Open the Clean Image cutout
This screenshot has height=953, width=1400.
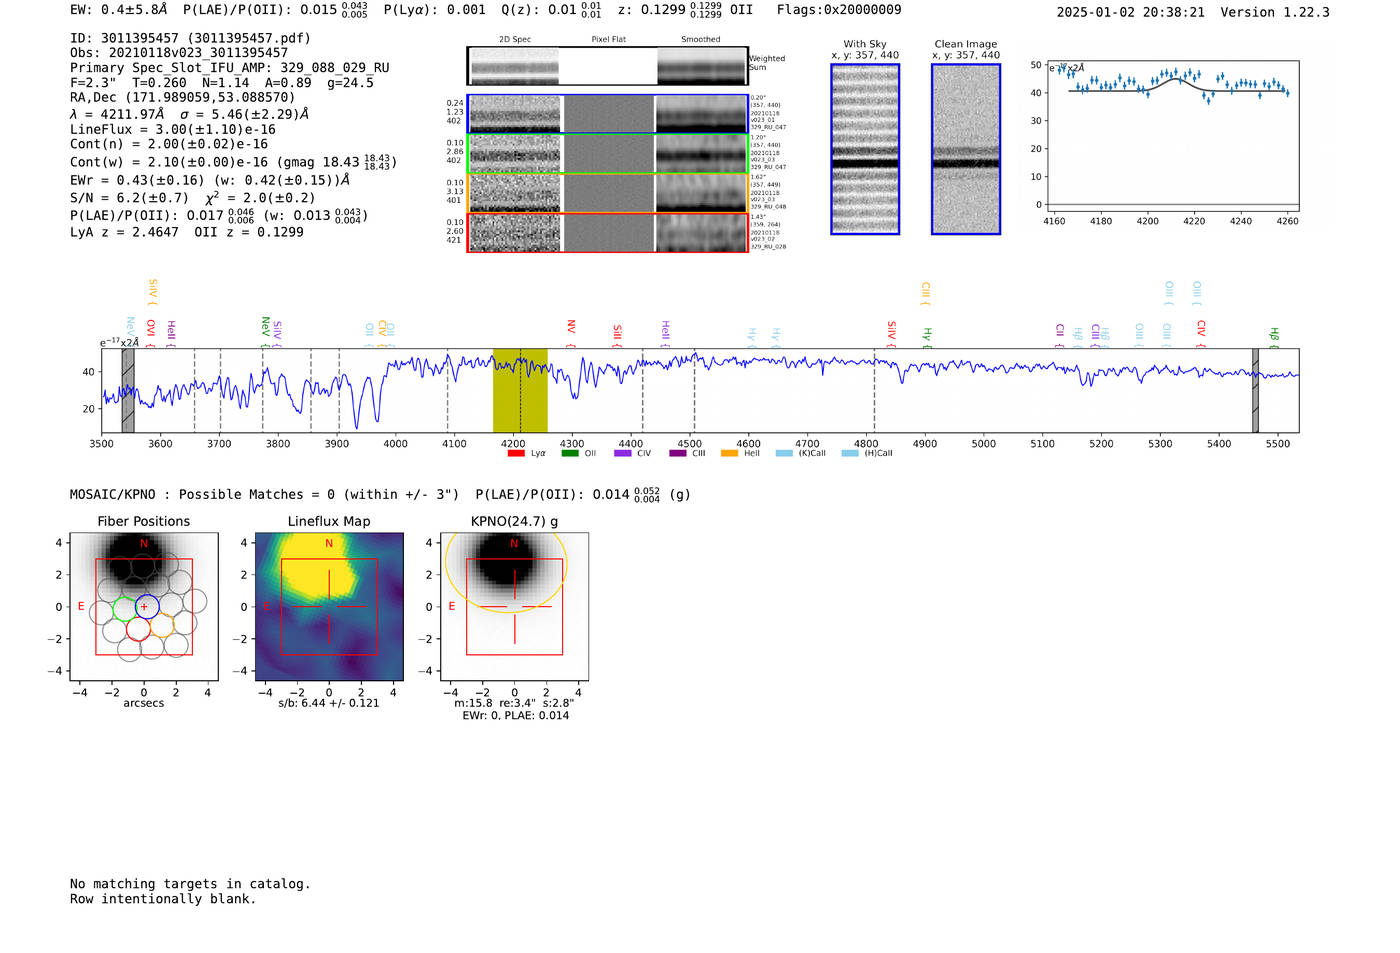966,149
